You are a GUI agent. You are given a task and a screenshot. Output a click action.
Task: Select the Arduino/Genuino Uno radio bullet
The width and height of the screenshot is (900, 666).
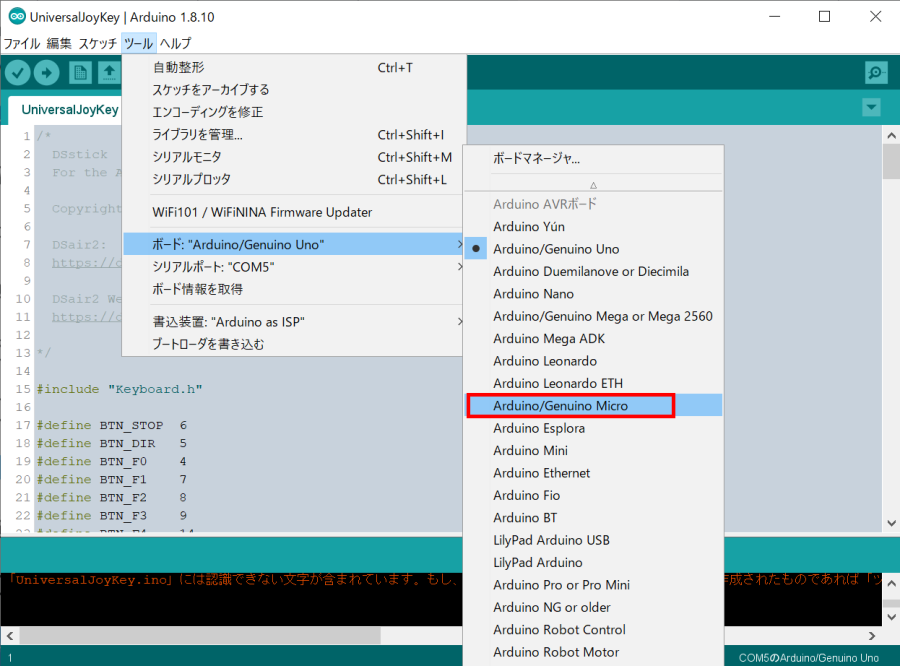(x=476, y=249)
